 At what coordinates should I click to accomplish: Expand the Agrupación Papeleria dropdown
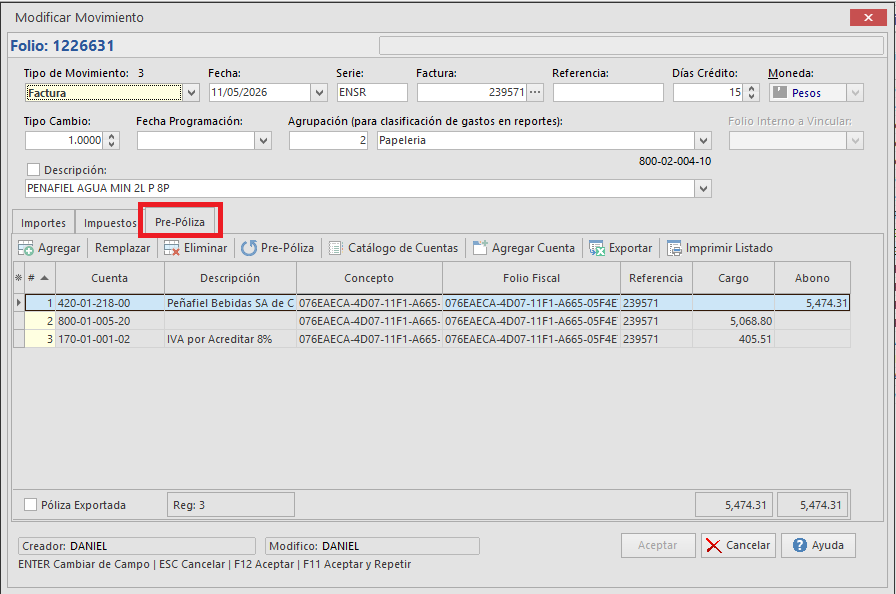pyautogui.click(x=703, y=141)
